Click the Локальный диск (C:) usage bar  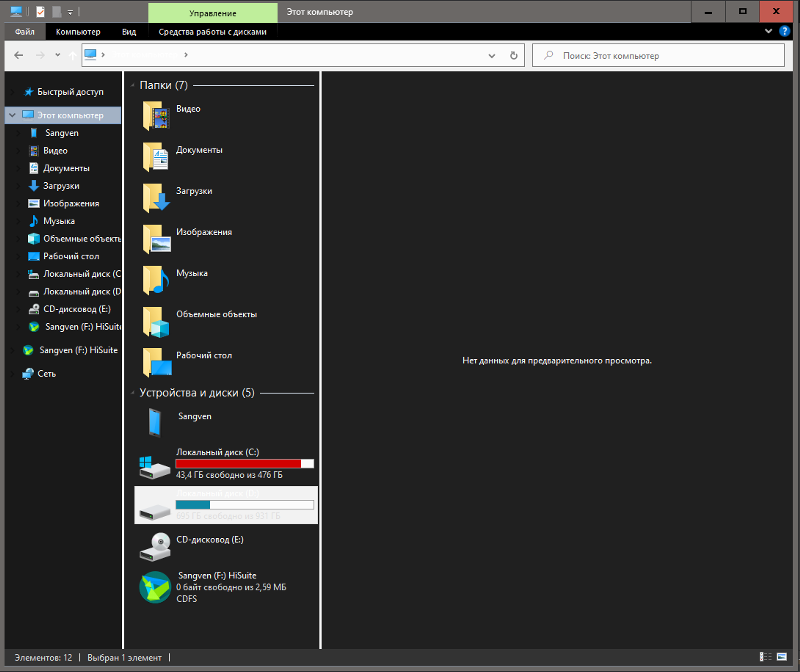[244, 464]
